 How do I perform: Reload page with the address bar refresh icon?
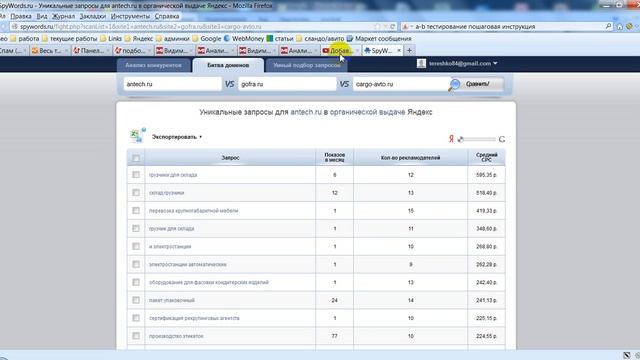pos(392,27)
